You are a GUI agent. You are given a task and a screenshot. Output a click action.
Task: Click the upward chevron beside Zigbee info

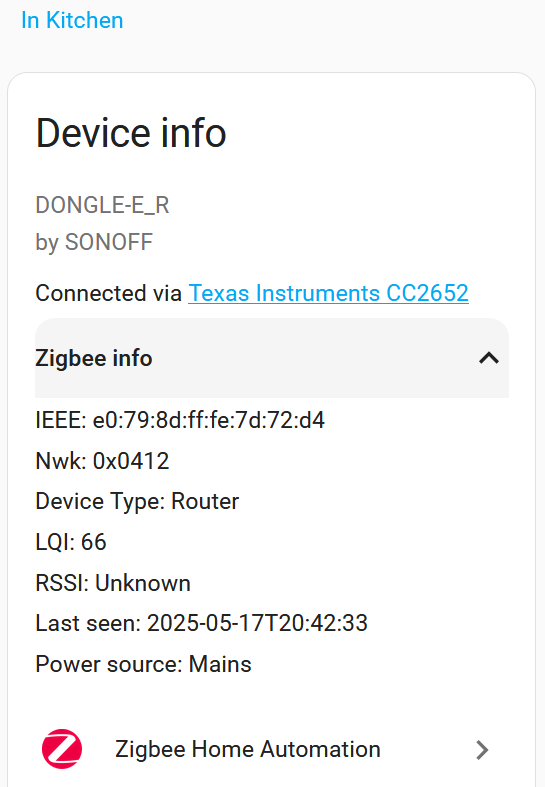(x=489, y=358)
